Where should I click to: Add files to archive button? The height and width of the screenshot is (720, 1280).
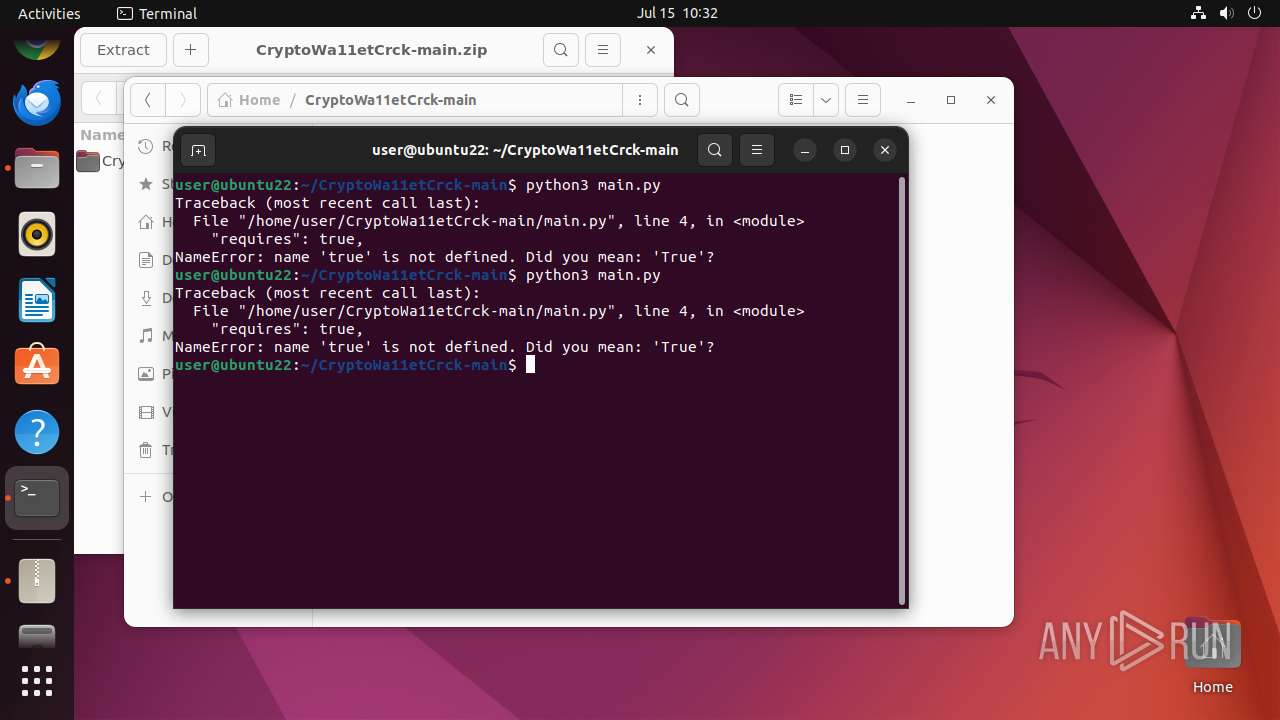[190, 50]
